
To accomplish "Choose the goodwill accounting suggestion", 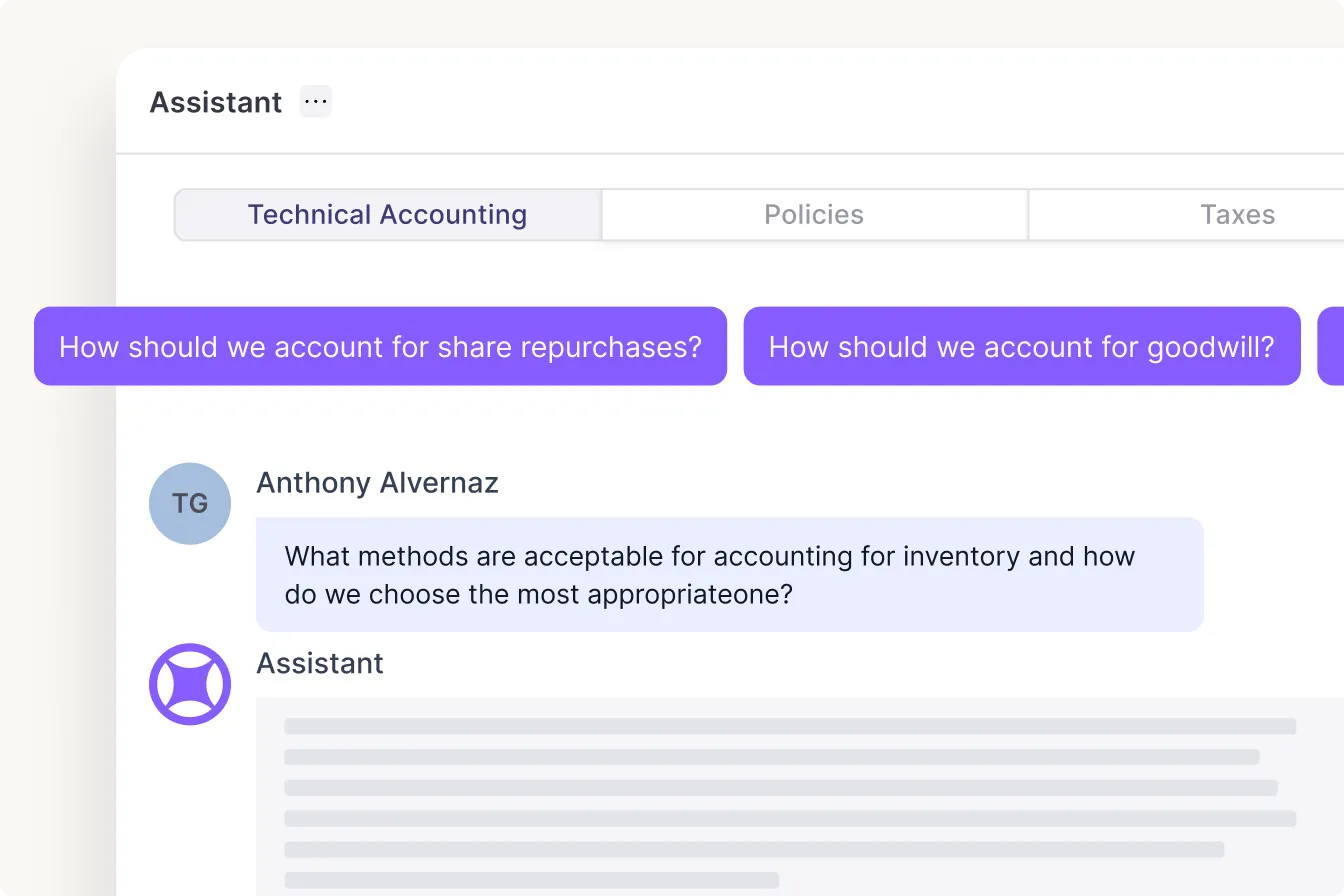I will click(x=1021, y=346).
